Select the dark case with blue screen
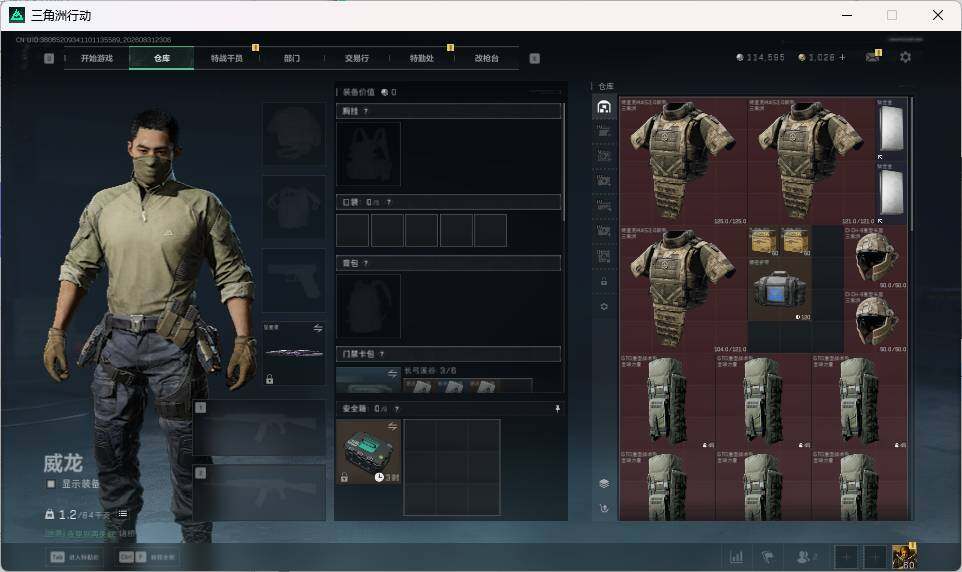This screenshot has height=572, width=962. 779,289
